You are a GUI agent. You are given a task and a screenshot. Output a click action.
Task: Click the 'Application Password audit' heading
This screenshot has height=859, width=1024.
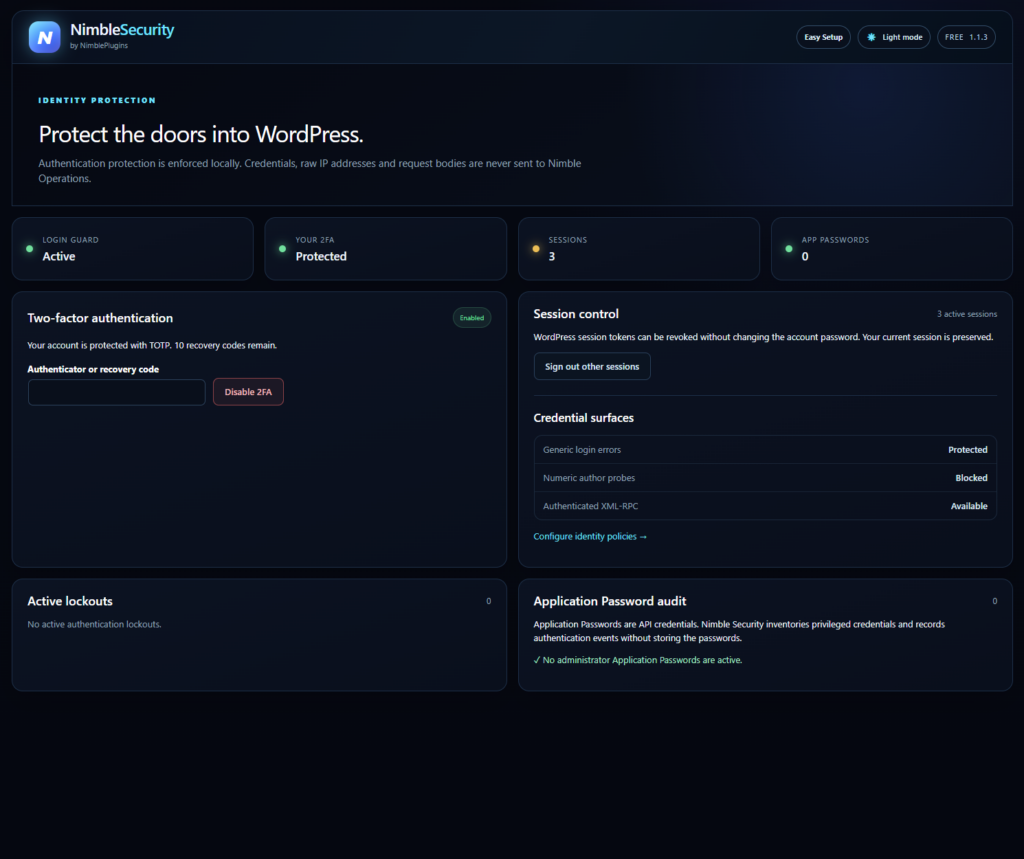(609, 601)
